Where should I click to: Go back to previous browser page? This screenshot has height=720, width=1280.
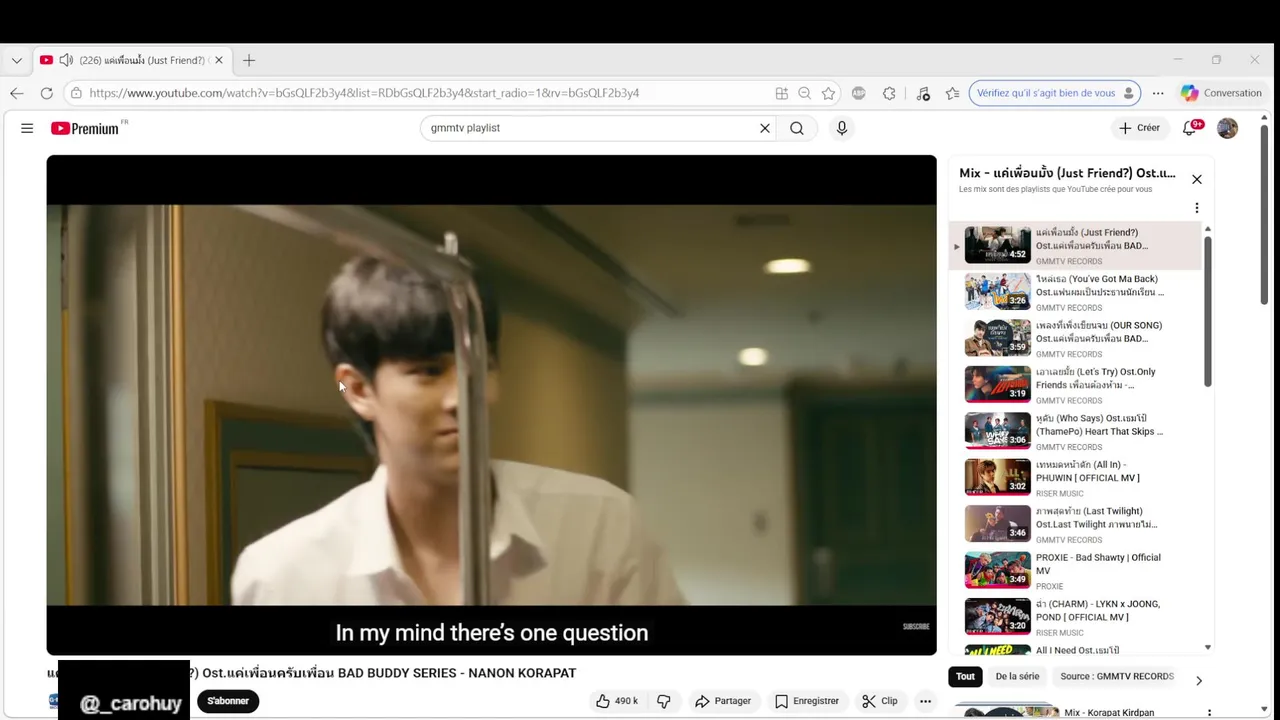[x=17, y=93]
